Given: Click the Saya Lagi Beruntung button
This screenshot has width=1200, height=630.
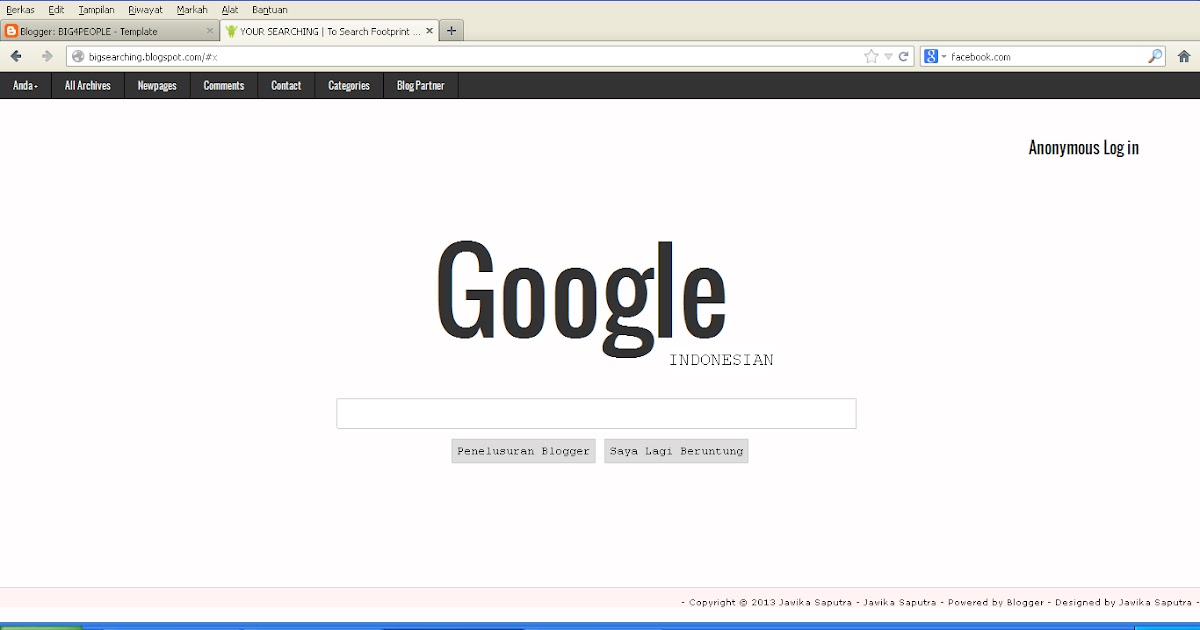Looking at the screenshot, I should (x=676, y=451).
